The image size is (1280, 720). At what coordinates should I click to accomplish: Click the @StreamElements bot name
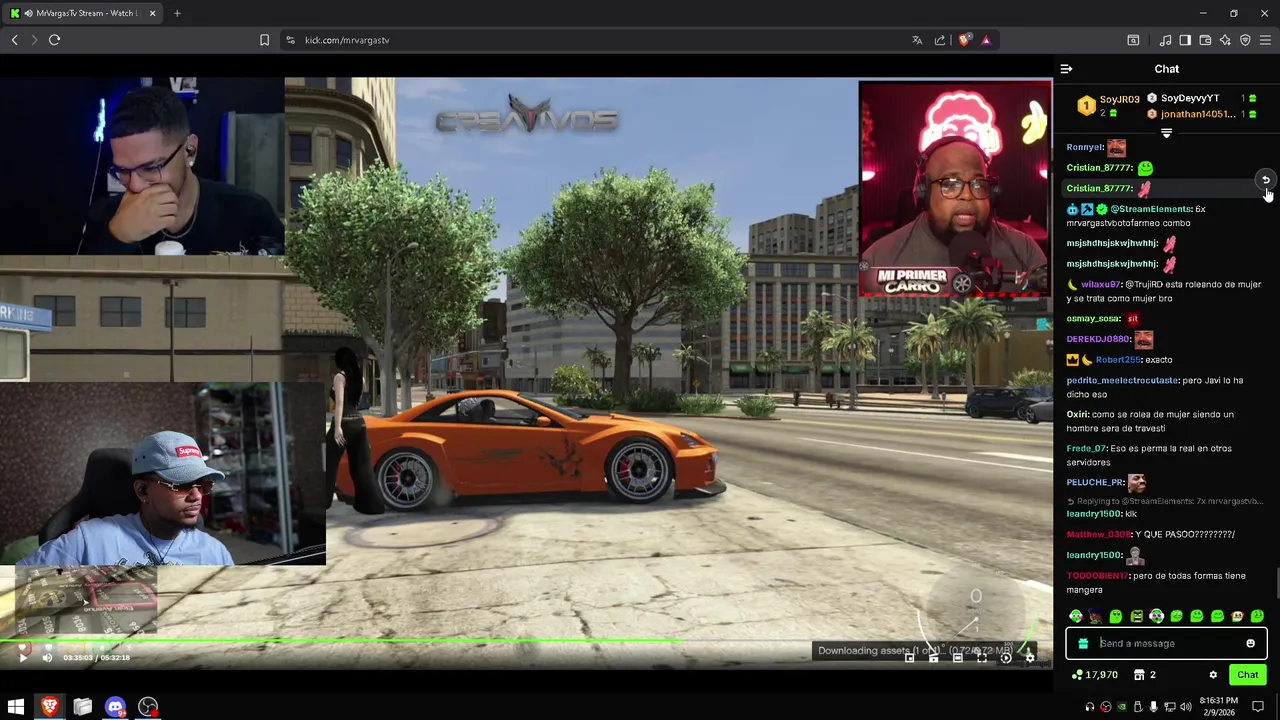1151,209
